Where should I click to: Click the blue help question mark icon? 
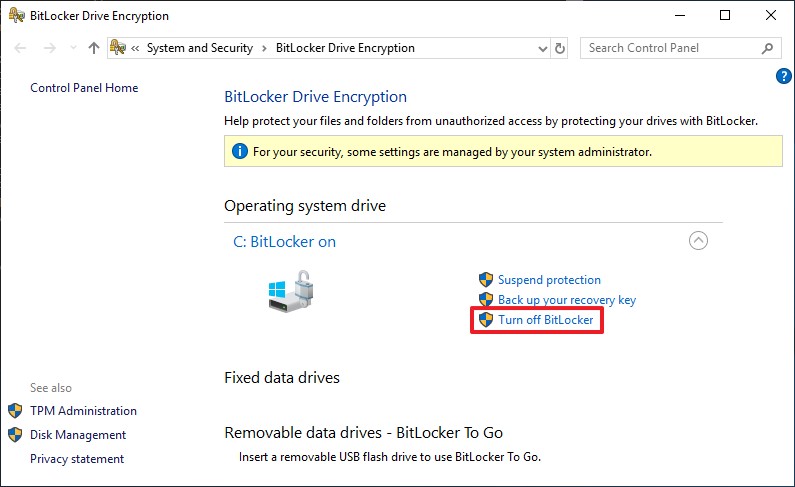click(783, 76)
